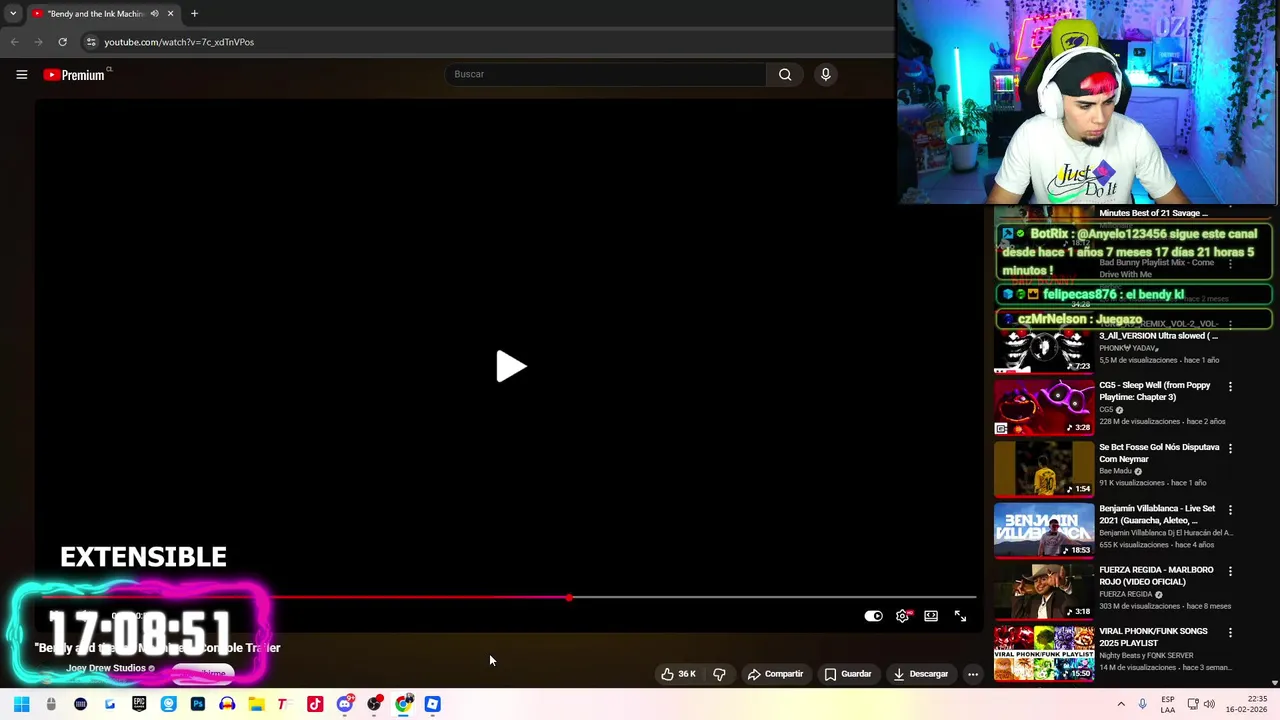1280x720 pixels.
Task: Open Epic Games launcher from taskbar
Action: coord(139,704)
